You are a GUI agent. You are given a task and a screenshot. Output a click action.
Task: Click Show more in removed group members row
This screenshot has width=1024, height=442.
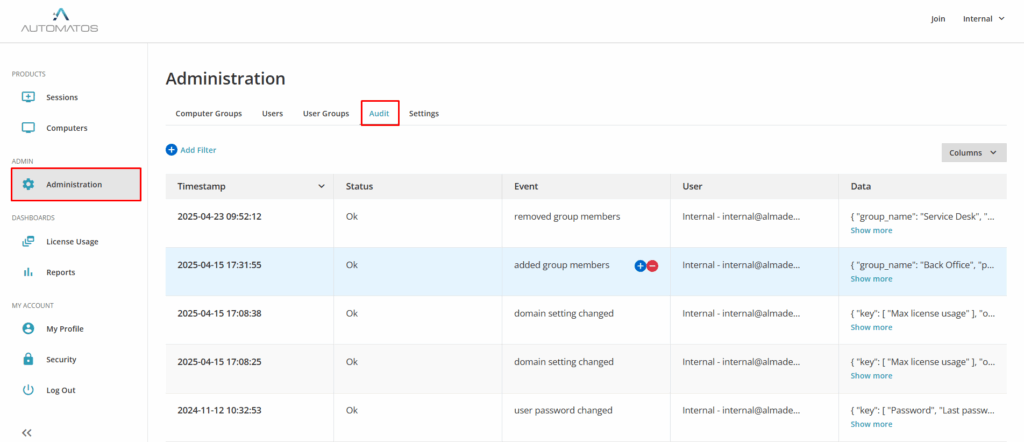tap(871, 230)
